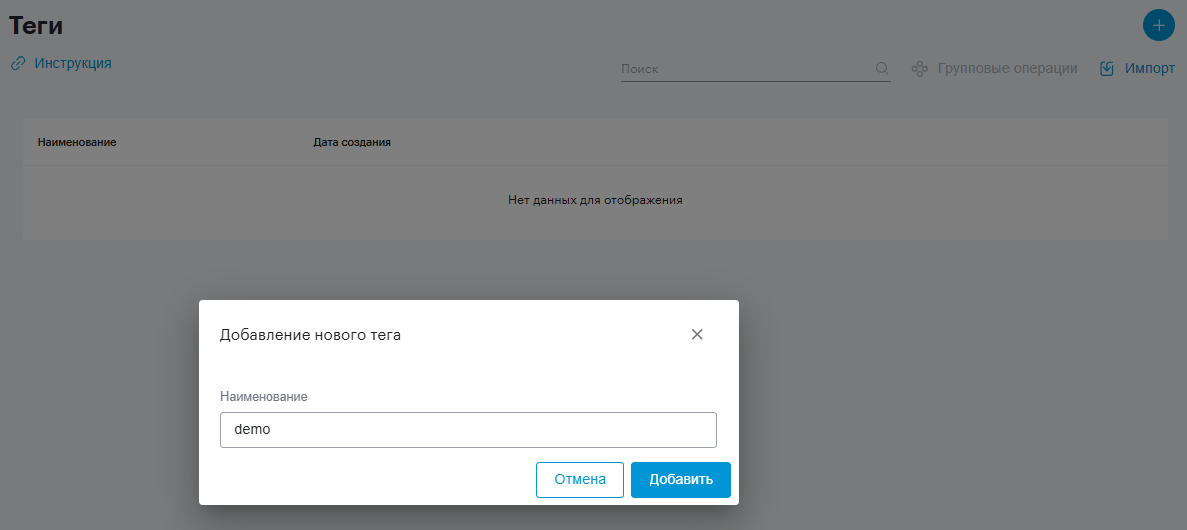Open Групповые операции
This screenshot has height=530, width=1187.
coord(1007,69)
